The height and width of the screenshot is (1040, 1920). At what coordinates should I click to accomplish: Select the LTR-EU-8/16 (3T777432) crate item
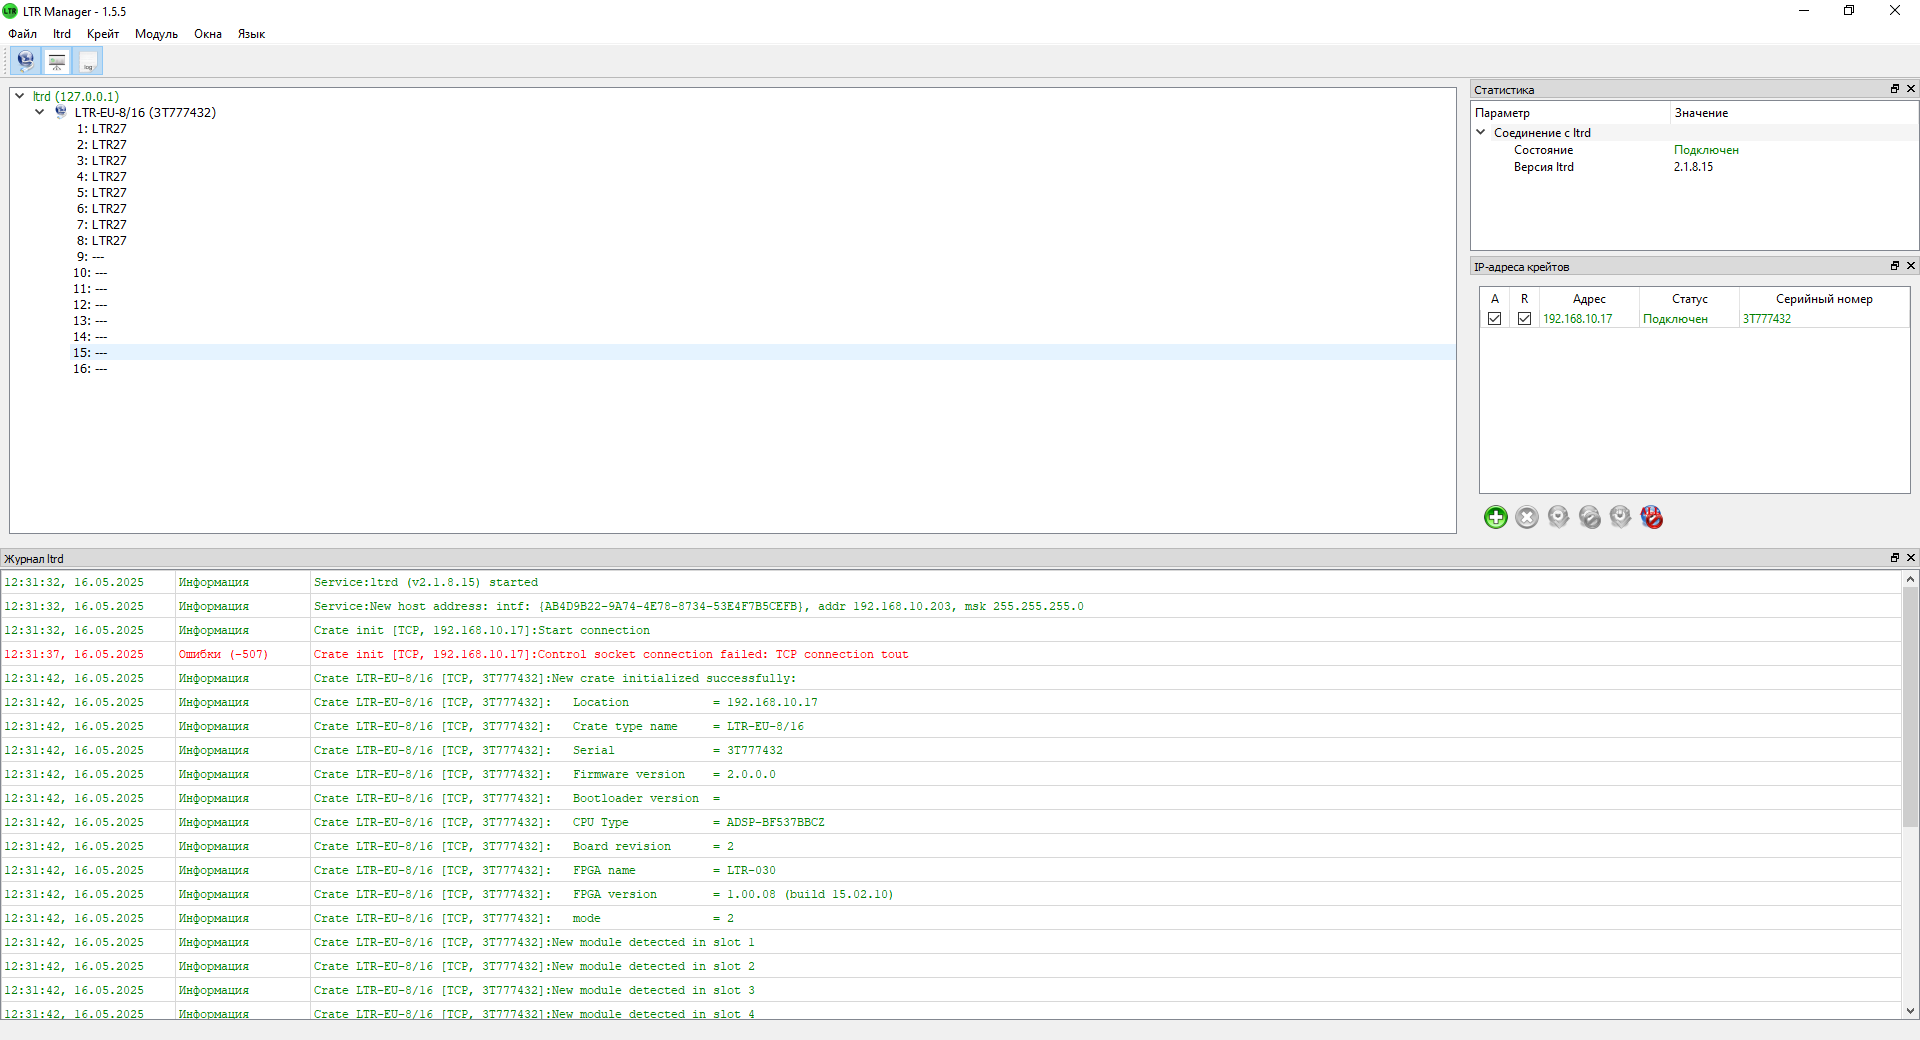(x=145, y=112)
